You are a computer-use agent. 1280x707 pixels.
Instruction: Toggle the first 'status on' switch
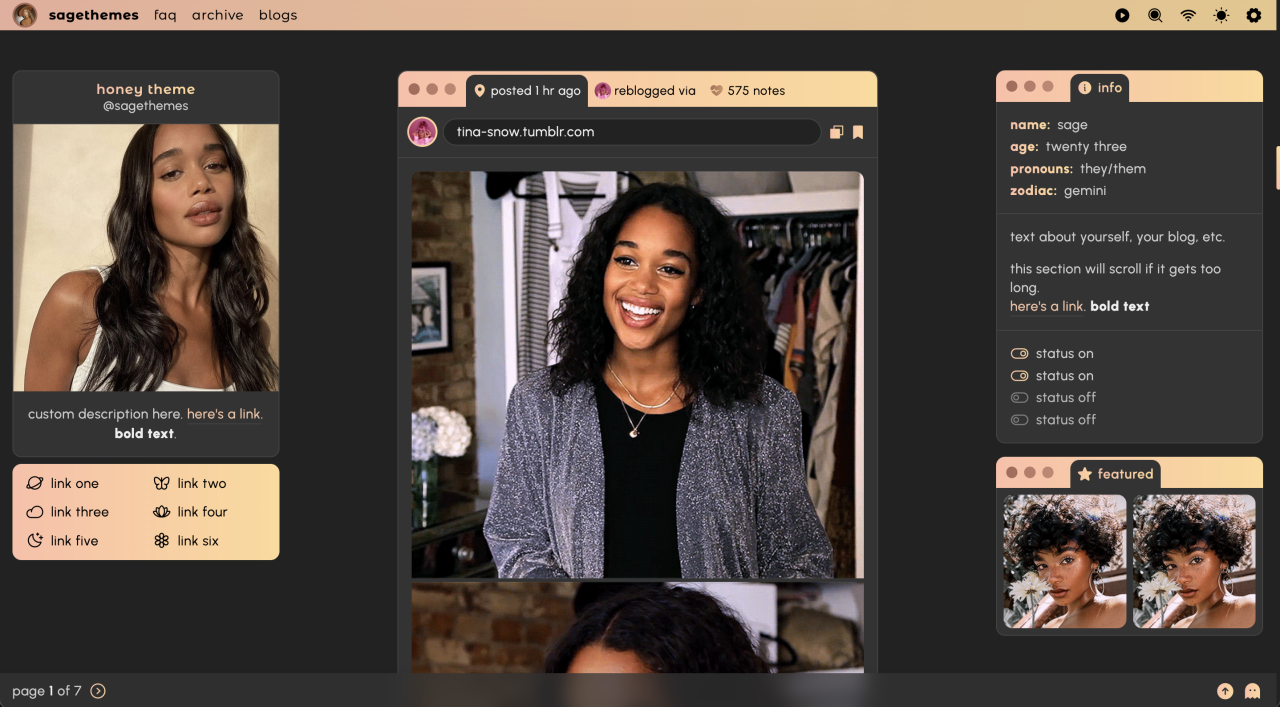[x=1019, y=354]
